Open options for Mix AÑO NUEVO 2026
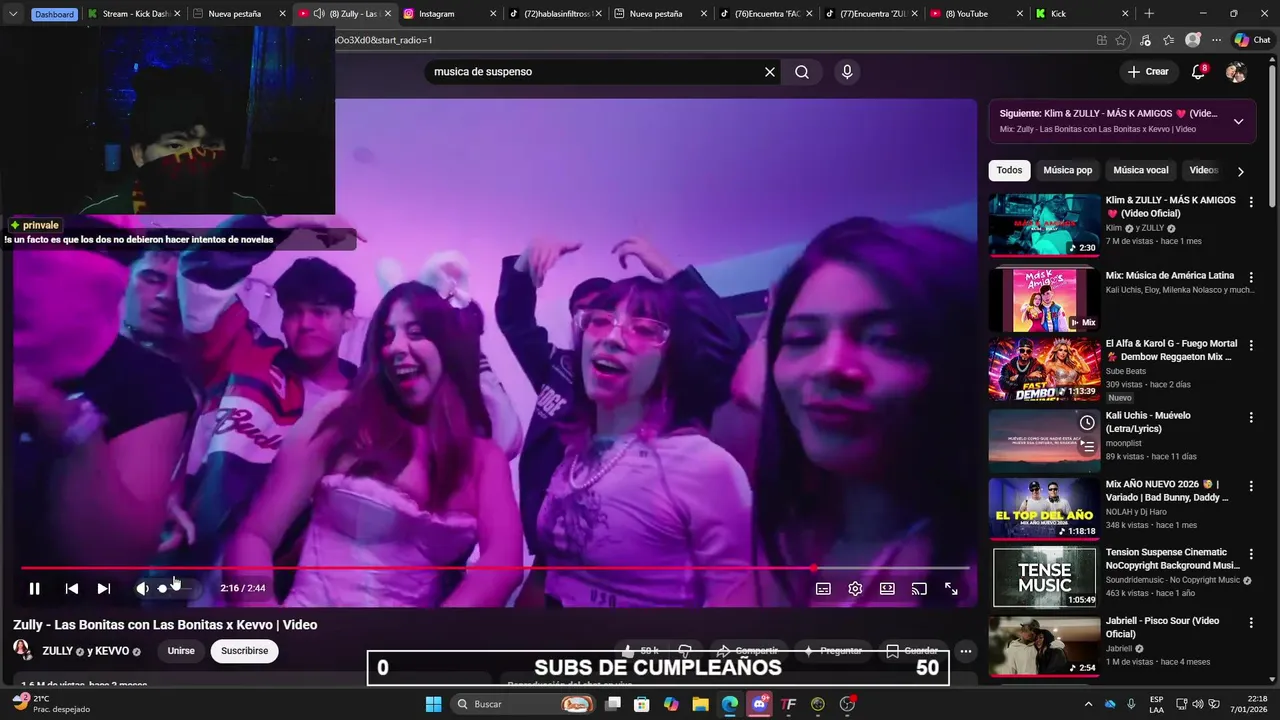 pos(1250,485)
